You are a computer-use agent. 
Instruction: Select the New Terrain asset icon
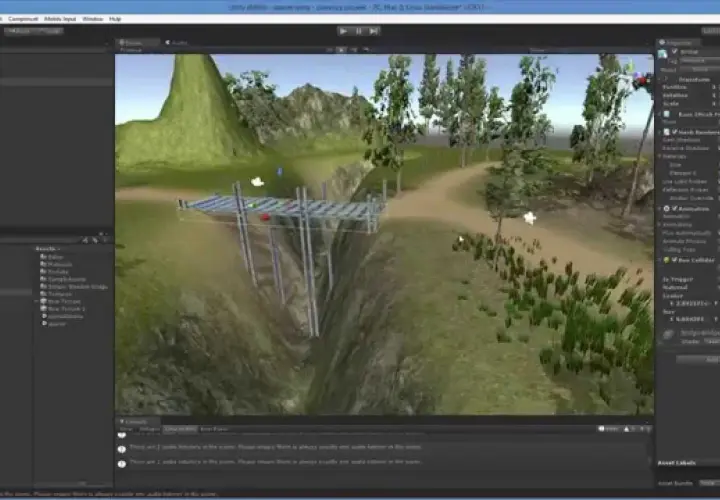pos(44,301)
